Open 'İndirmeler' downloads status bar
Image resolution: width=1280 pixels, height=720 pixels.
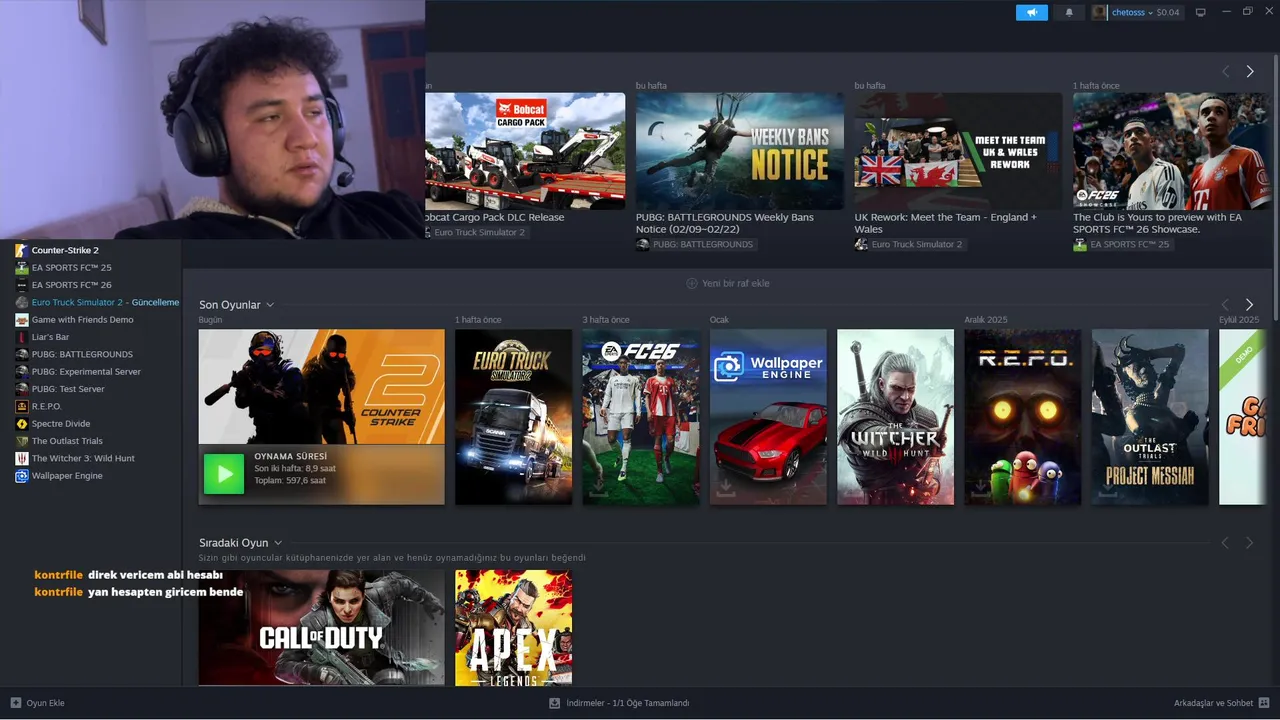click(x=619, y=703)
